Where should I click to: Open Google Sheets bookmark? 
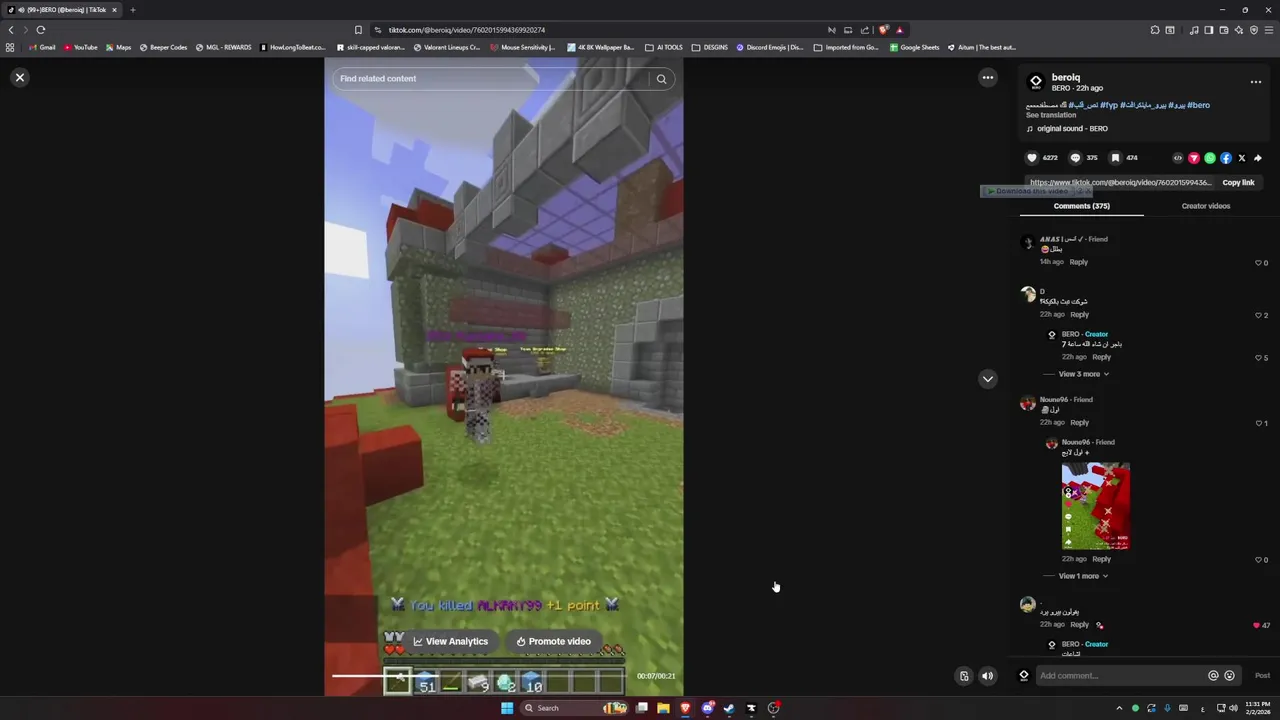tap(915, 47)
